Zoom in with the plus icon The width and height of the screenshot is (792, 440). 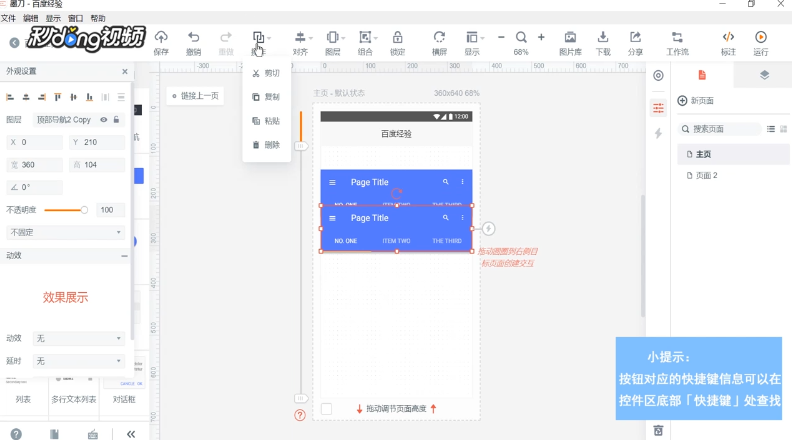541,37
